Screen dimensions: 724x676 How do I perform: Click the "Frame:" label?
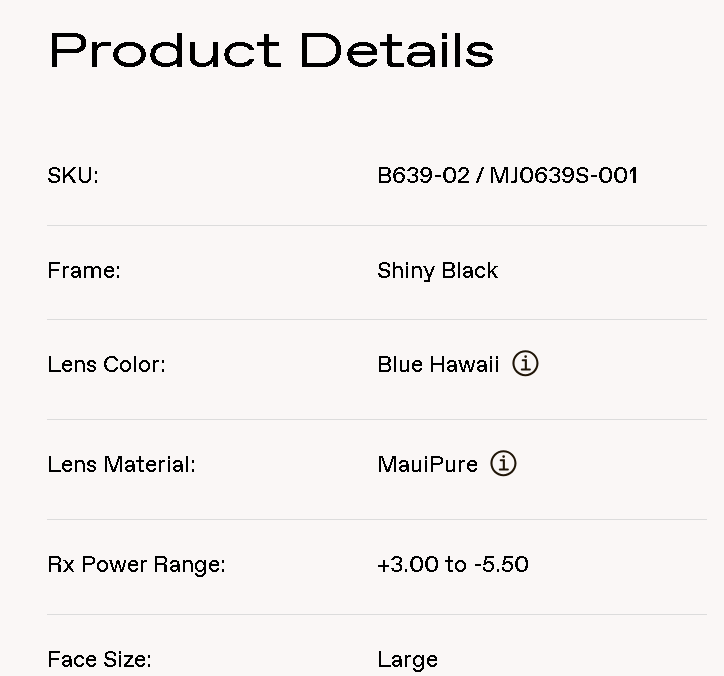tap(84, 271)
